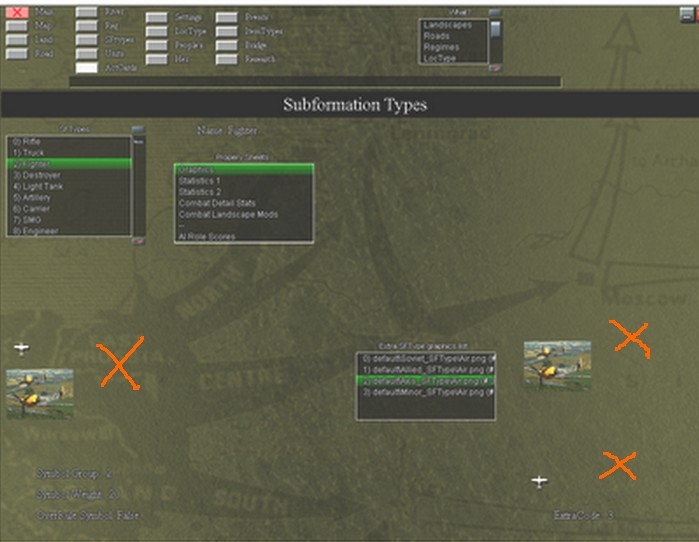The height and width of the screenshot is (542, 699).
Task: Open the Peoples editor button
Action: pos(156,45)
